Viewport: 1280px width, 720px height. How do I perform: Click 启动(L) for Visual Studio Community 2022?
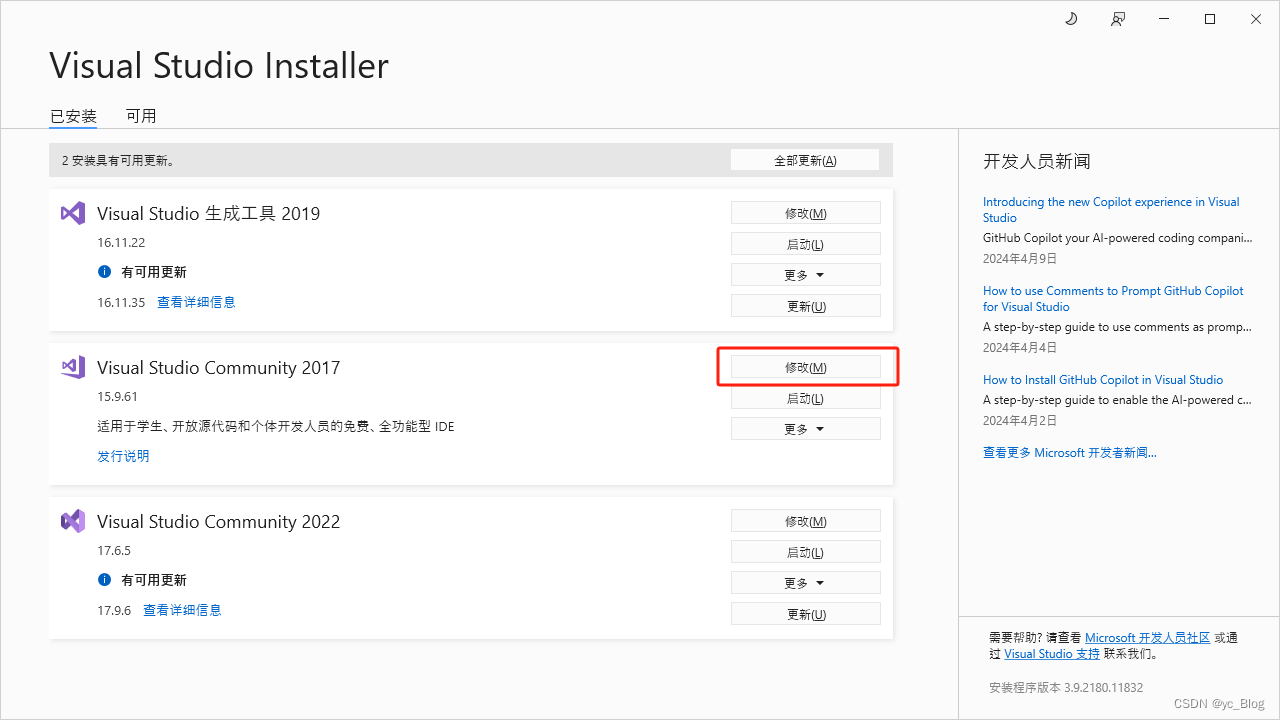point(806,552)
